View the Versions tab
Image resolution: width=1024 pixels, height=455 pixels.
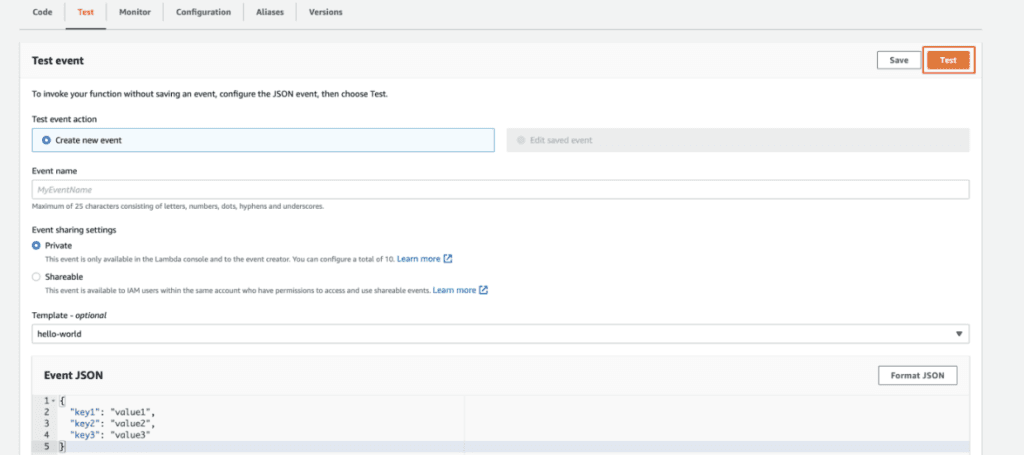click(x=325, y=12)
